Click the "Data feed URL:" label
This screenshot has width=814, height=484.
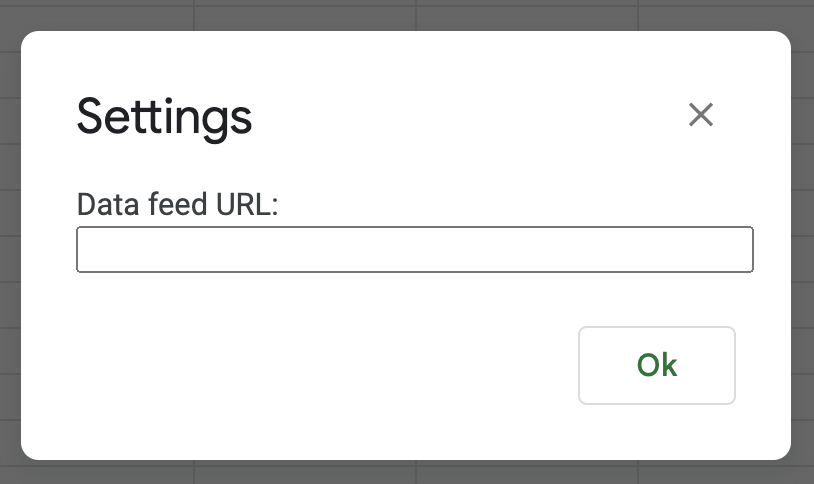click(x=177, y=204)
